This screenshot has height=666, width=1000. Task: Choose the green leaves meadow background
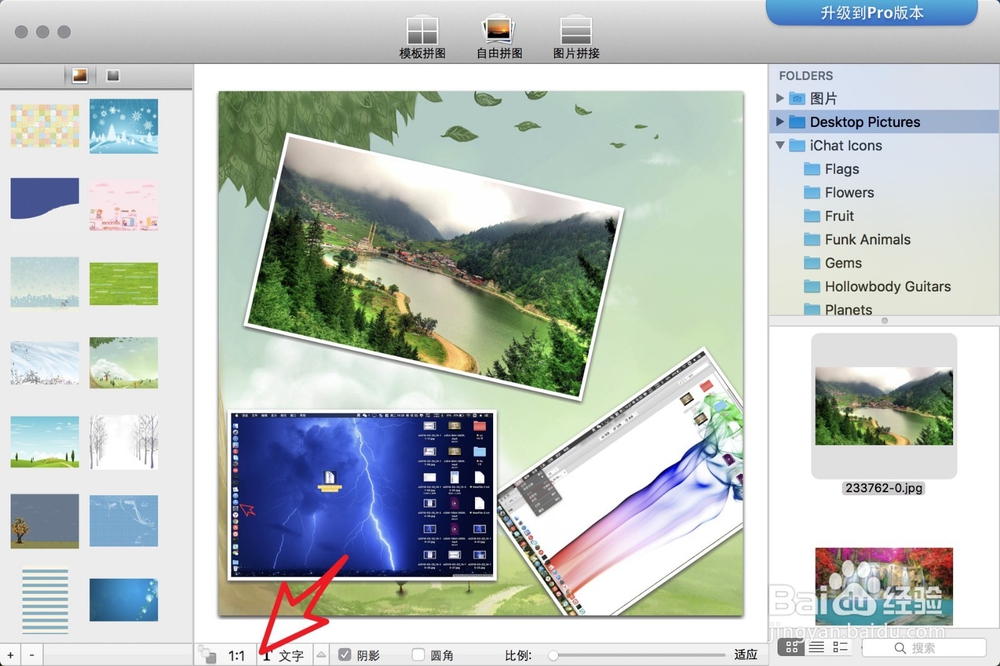click(124, 363)
